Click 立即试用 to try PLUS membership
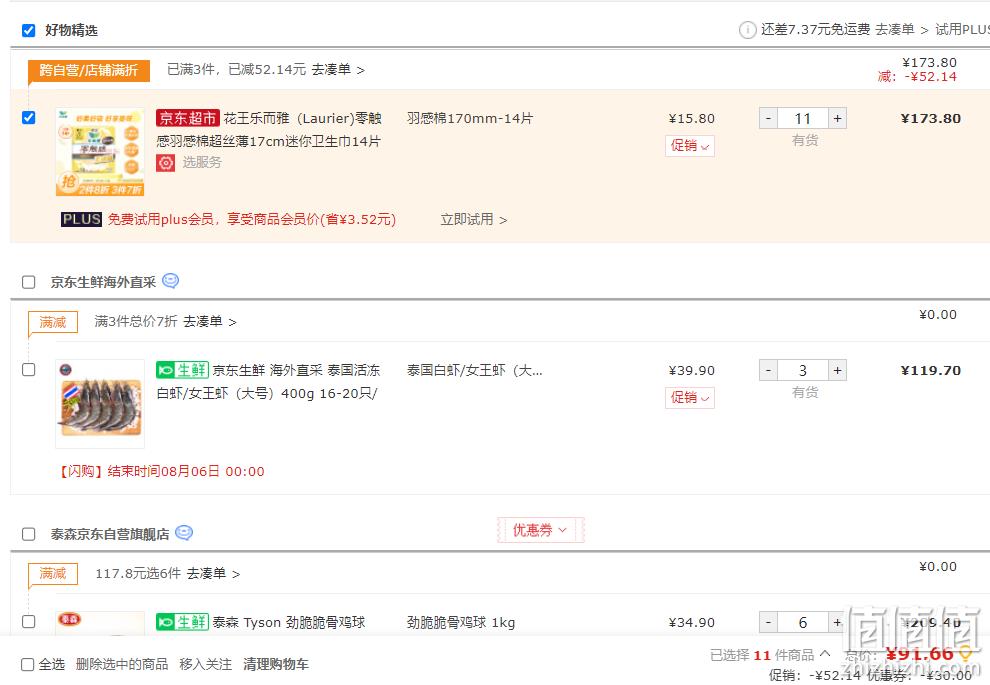Viewport: 990px width, 685px height. pyautogui.click(x=474, y=219)
